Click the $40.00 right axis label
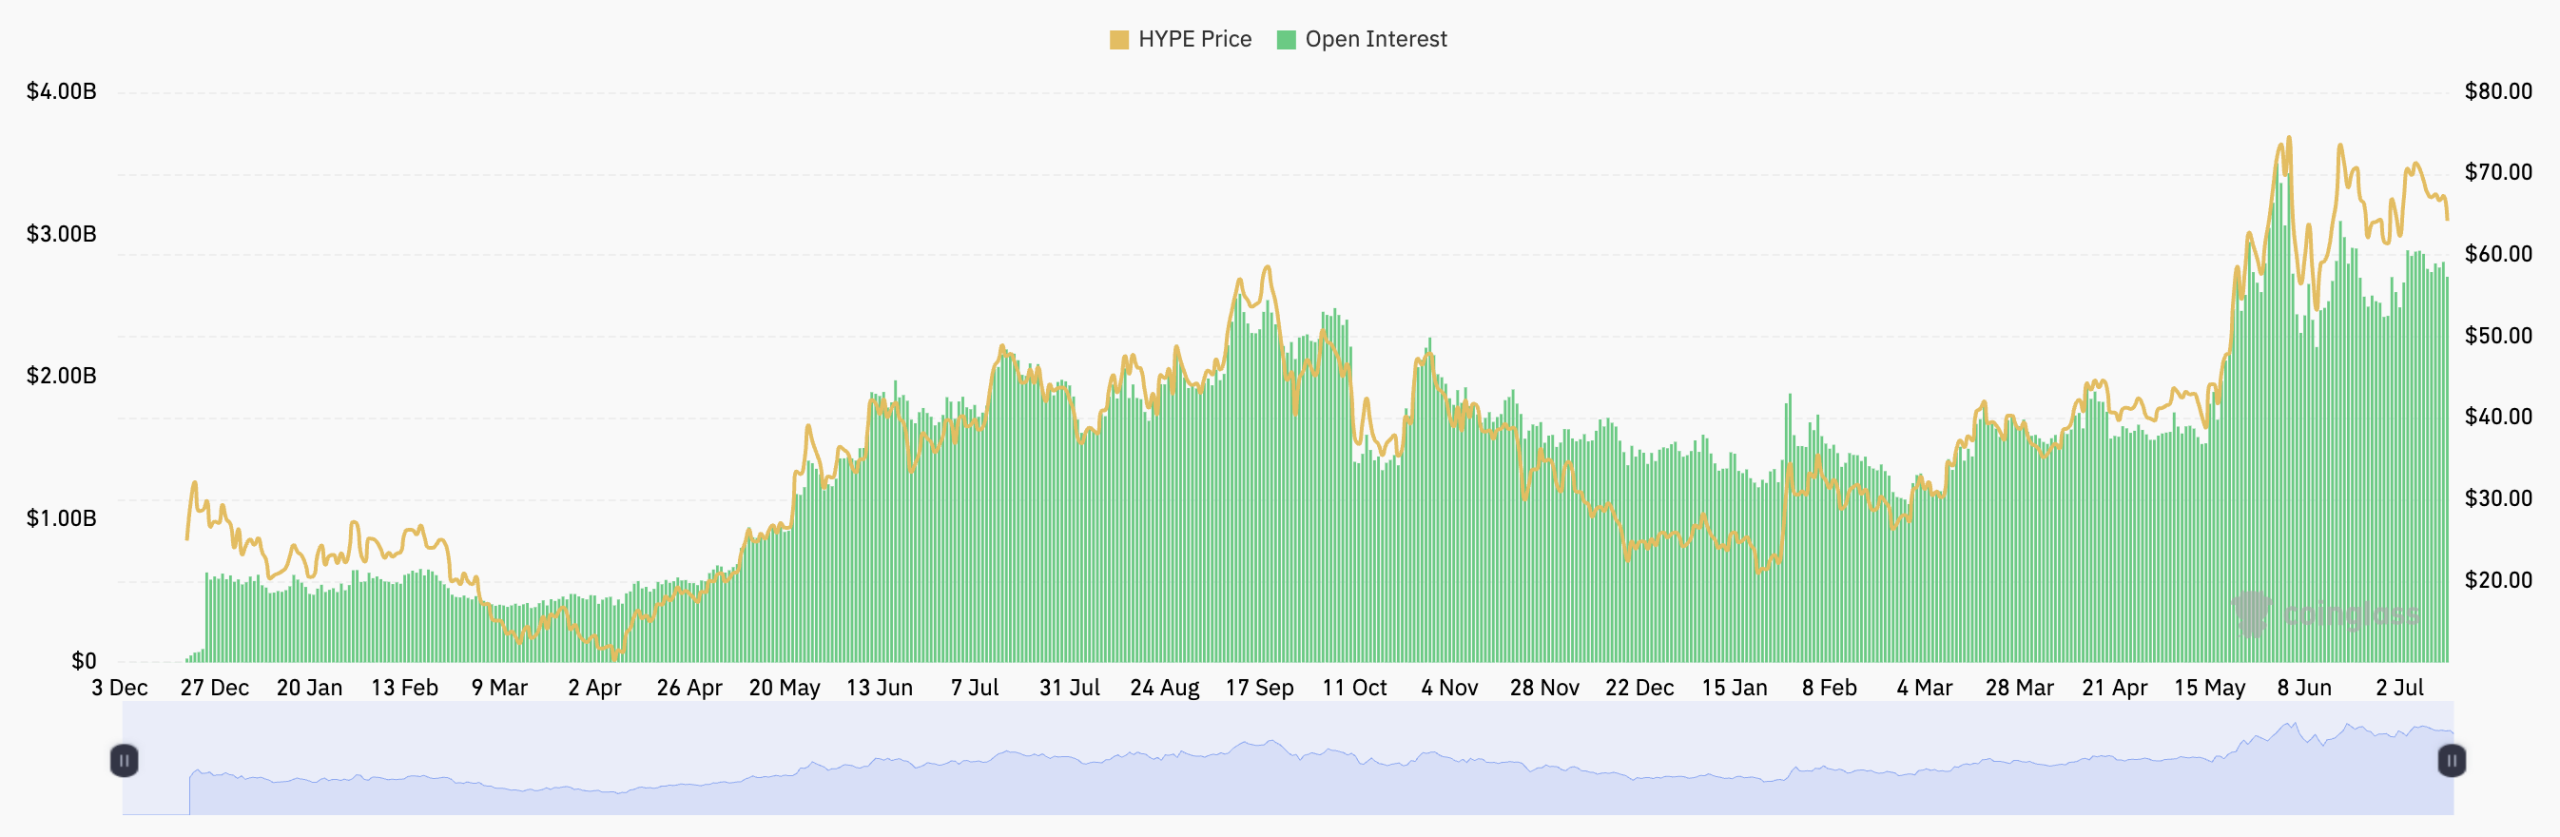 pyautogui.click(x=2498, y=417)
